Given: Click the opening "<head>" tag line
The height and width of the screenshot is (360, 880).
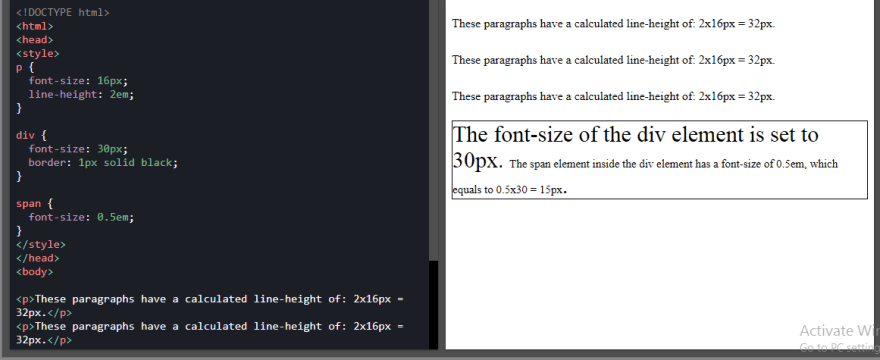Looking at the screenshot, I should pos(35,40).
